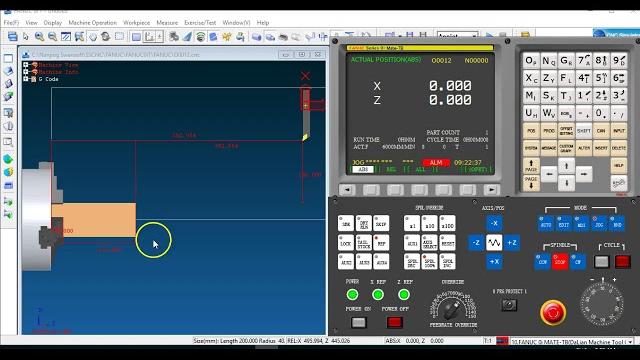Open the Exercise/Test menu
Image resolution: width=640 pixels, height=360 pixels.
click(200, 23)
